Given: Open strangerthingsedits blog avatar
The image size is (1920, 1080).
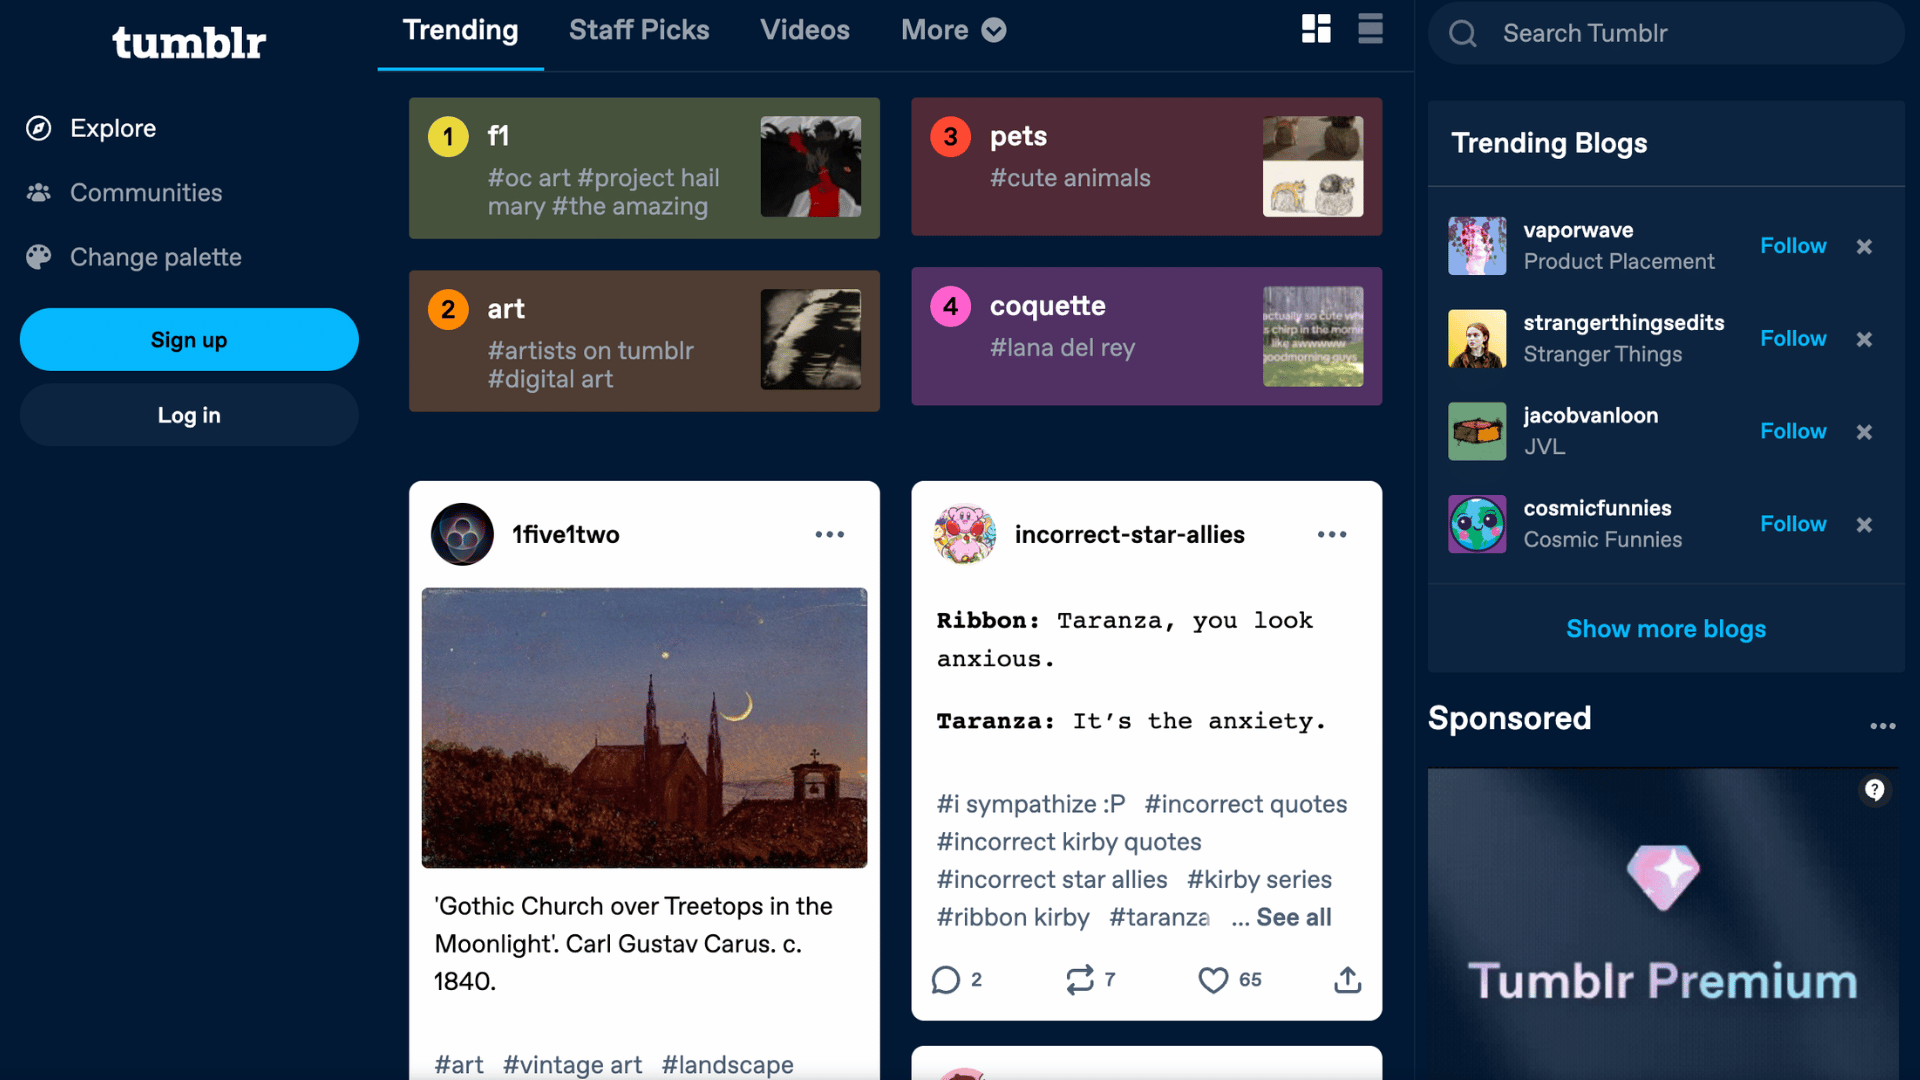Looking at the screenshot, I should [x=1477, y=339].
